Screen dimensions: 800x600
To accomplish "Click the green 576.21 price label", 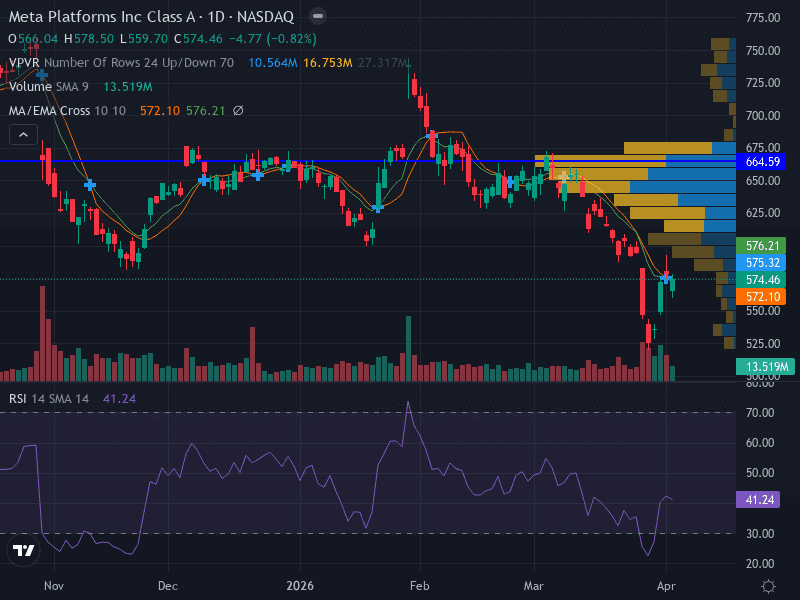I will (762, 246).
